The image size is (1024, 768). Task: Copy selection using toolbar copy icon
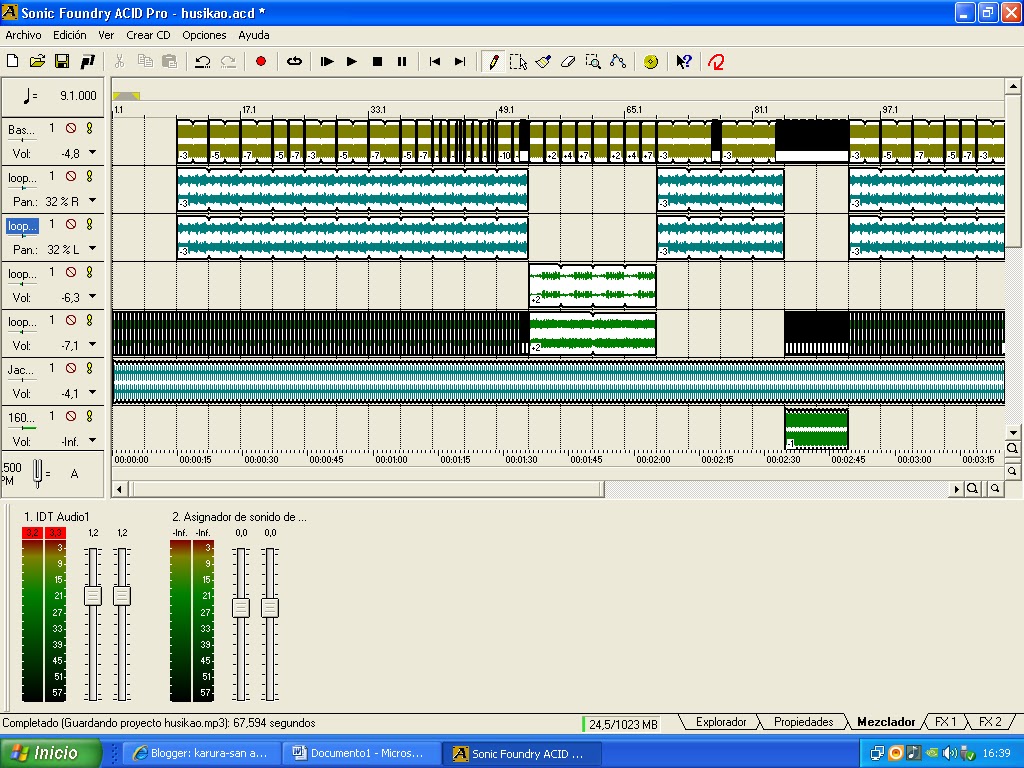(x=144, y=61)
